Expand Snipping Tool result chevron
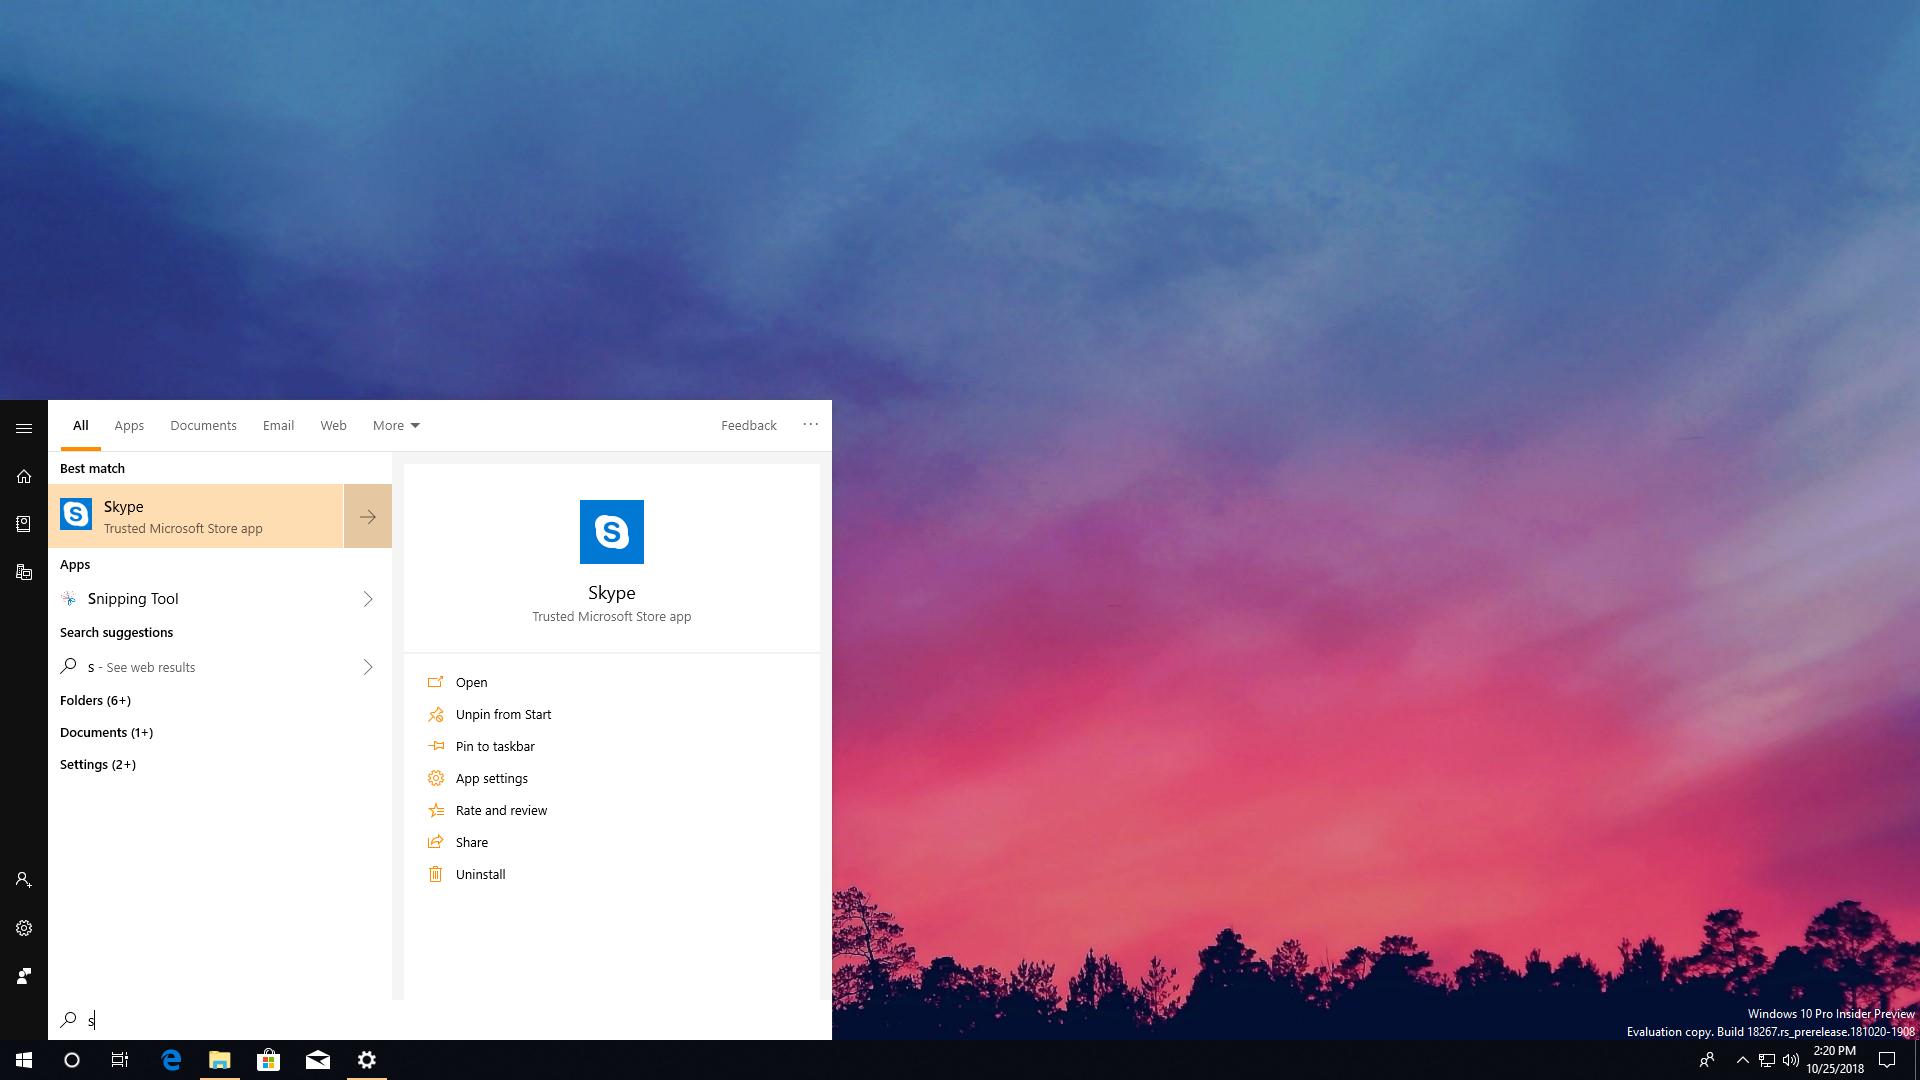 [368, 599]
